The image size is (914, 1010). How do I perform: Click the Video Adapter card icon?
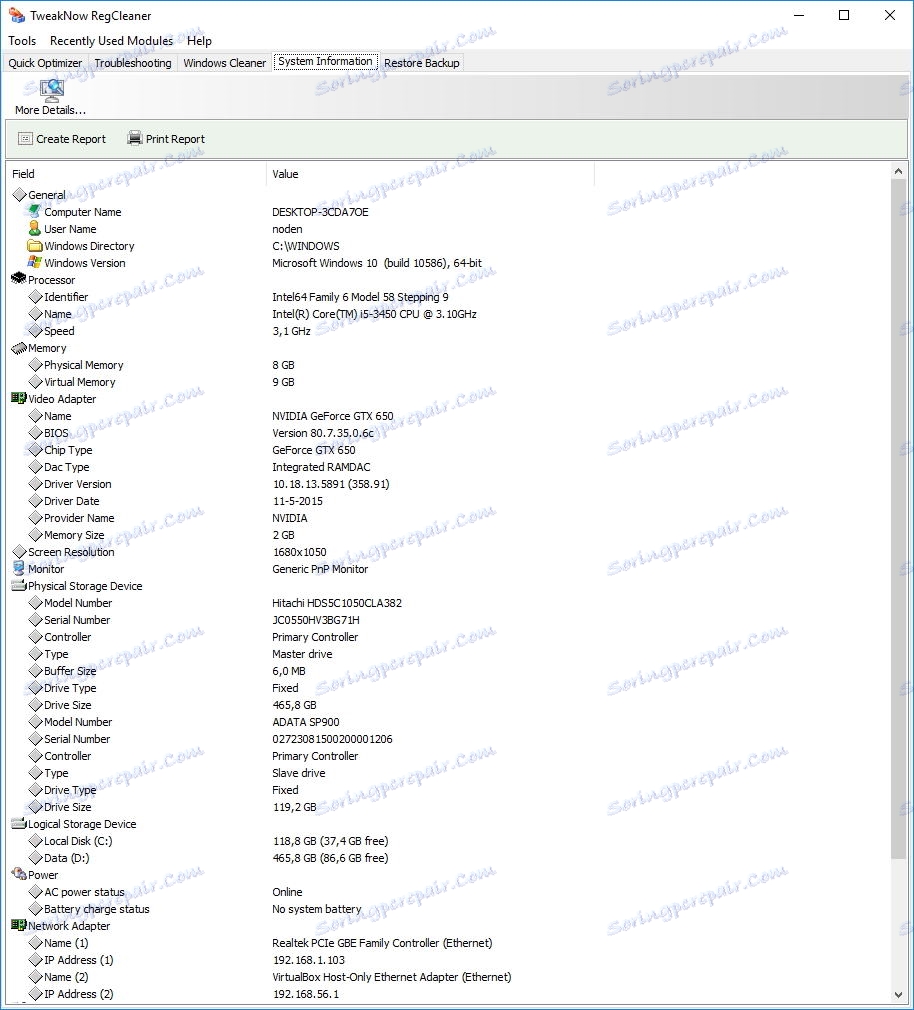pyautogui.click(x=19, y=398)
